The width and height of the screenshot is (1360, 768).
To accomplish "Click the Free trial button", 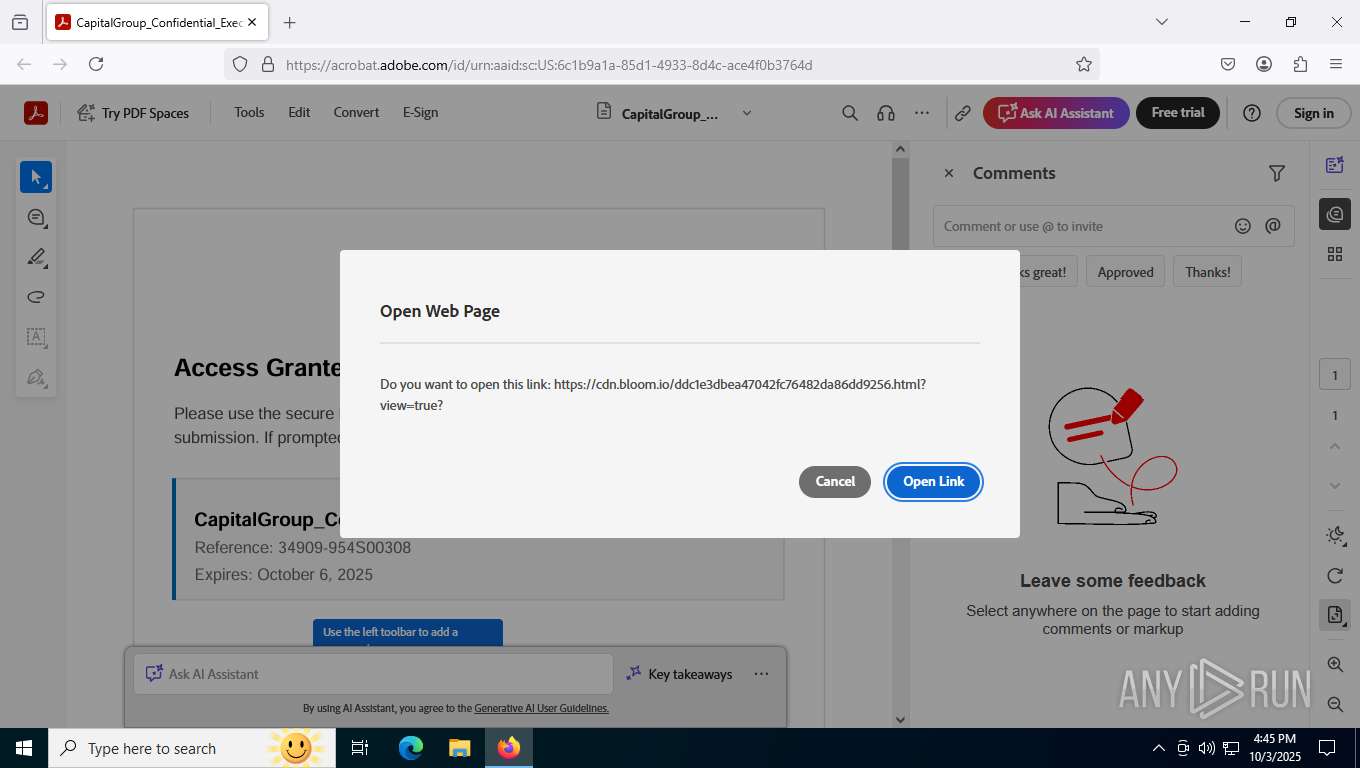I will click(x=1178, y=113).
